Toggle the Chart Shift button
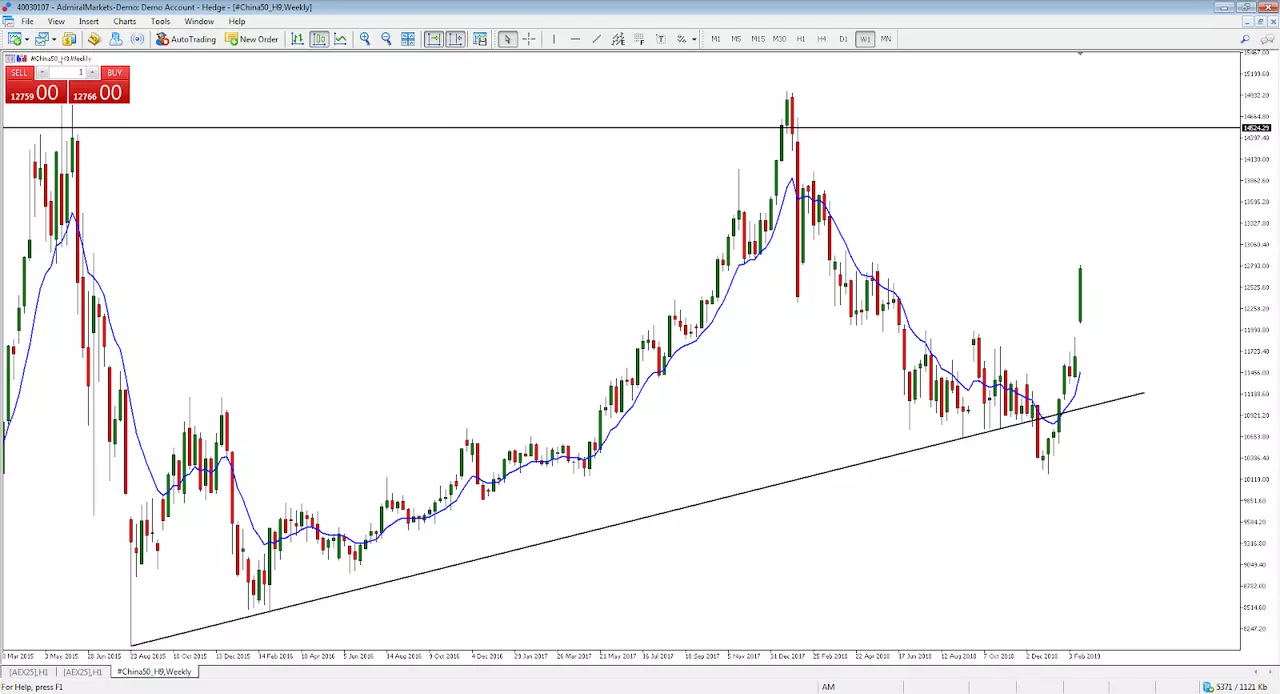 pyautogui.click(x=456, y=39)
